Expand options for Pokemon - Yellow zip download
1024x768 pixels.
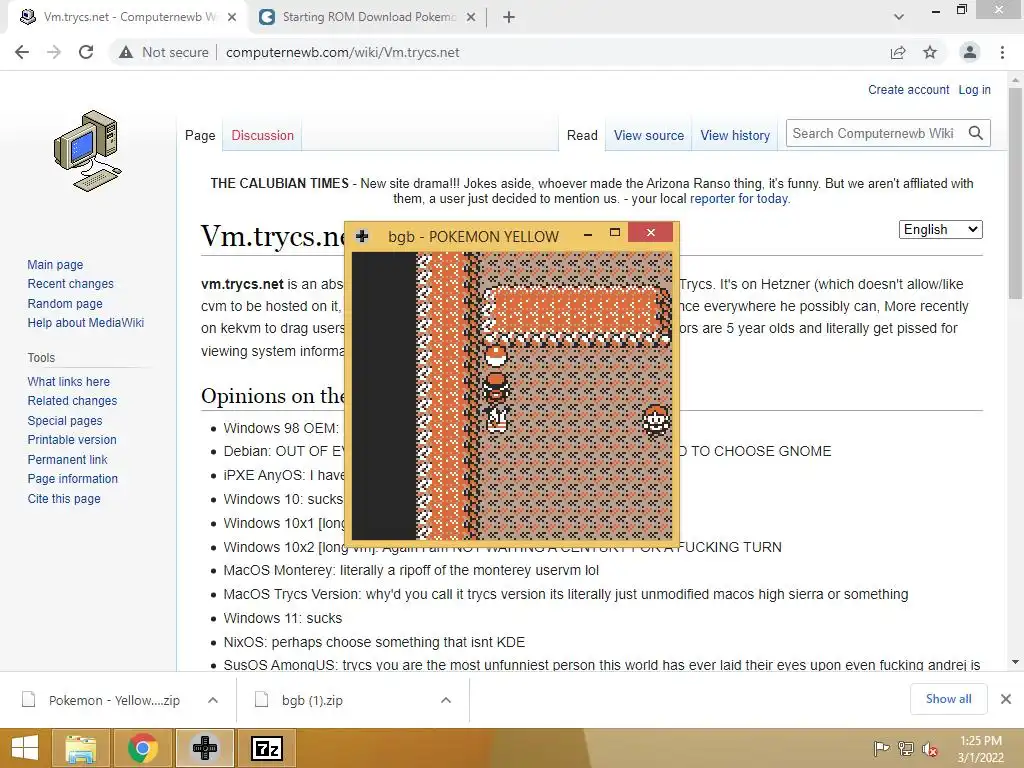[213, 700]
